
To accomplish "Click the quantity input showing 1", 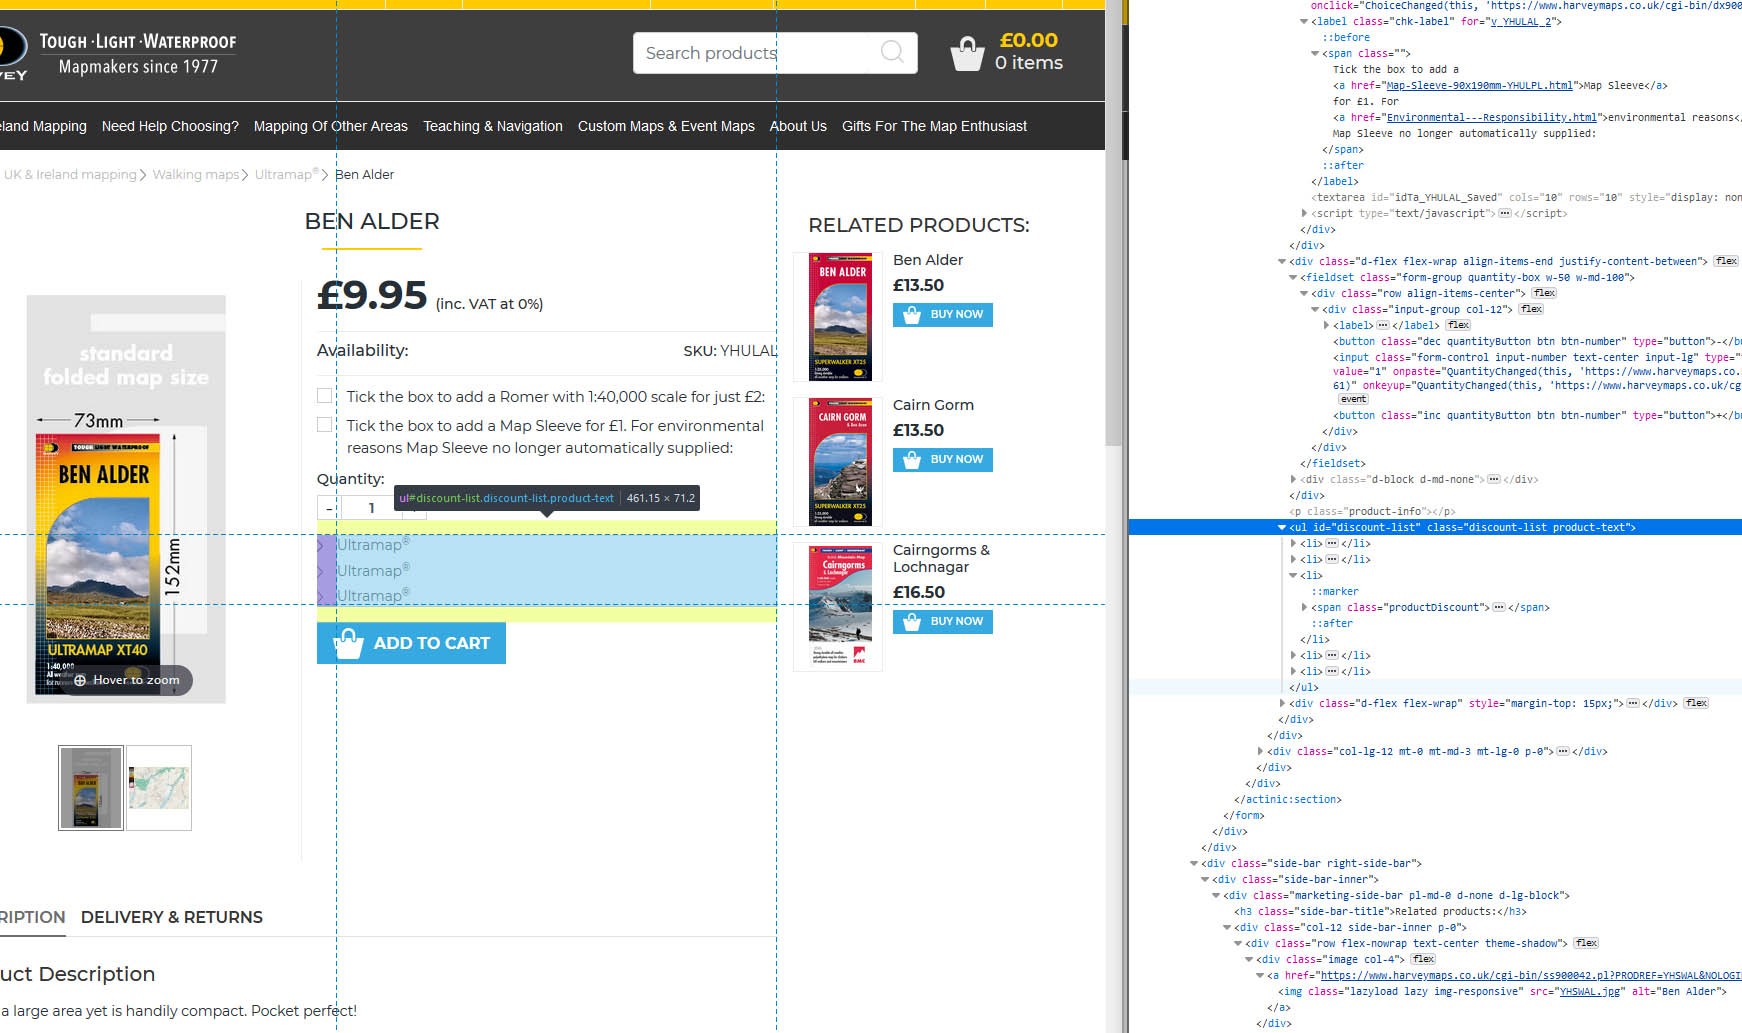I will point(372,508).
